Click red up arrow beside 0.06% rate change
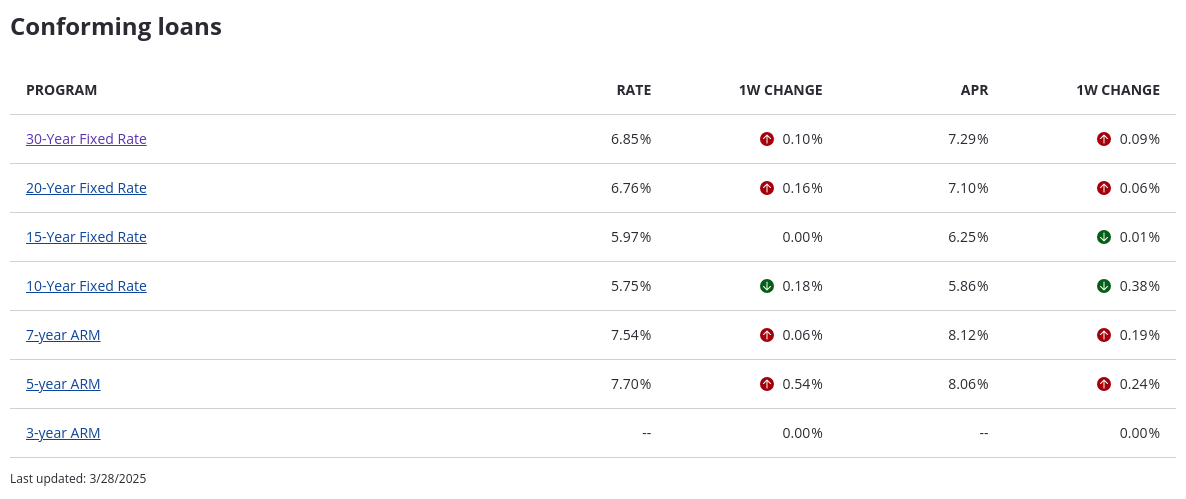Image resolution: width=1186 pixels, height=499 pixels. tap(767, 335)
